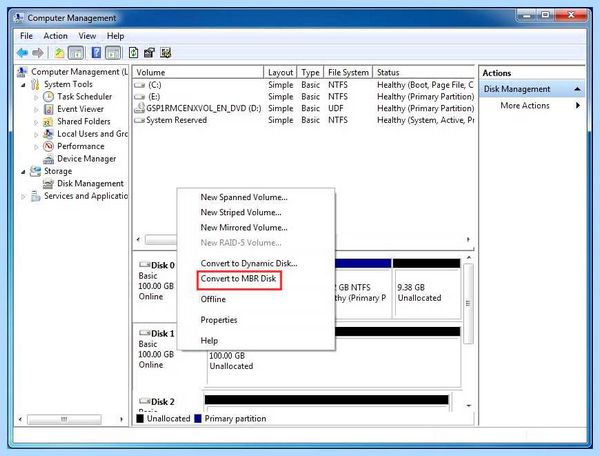Screen dimensions: 600x456
Task: Expand Local Users and Groups node
Action: click(x=36, y=135)
